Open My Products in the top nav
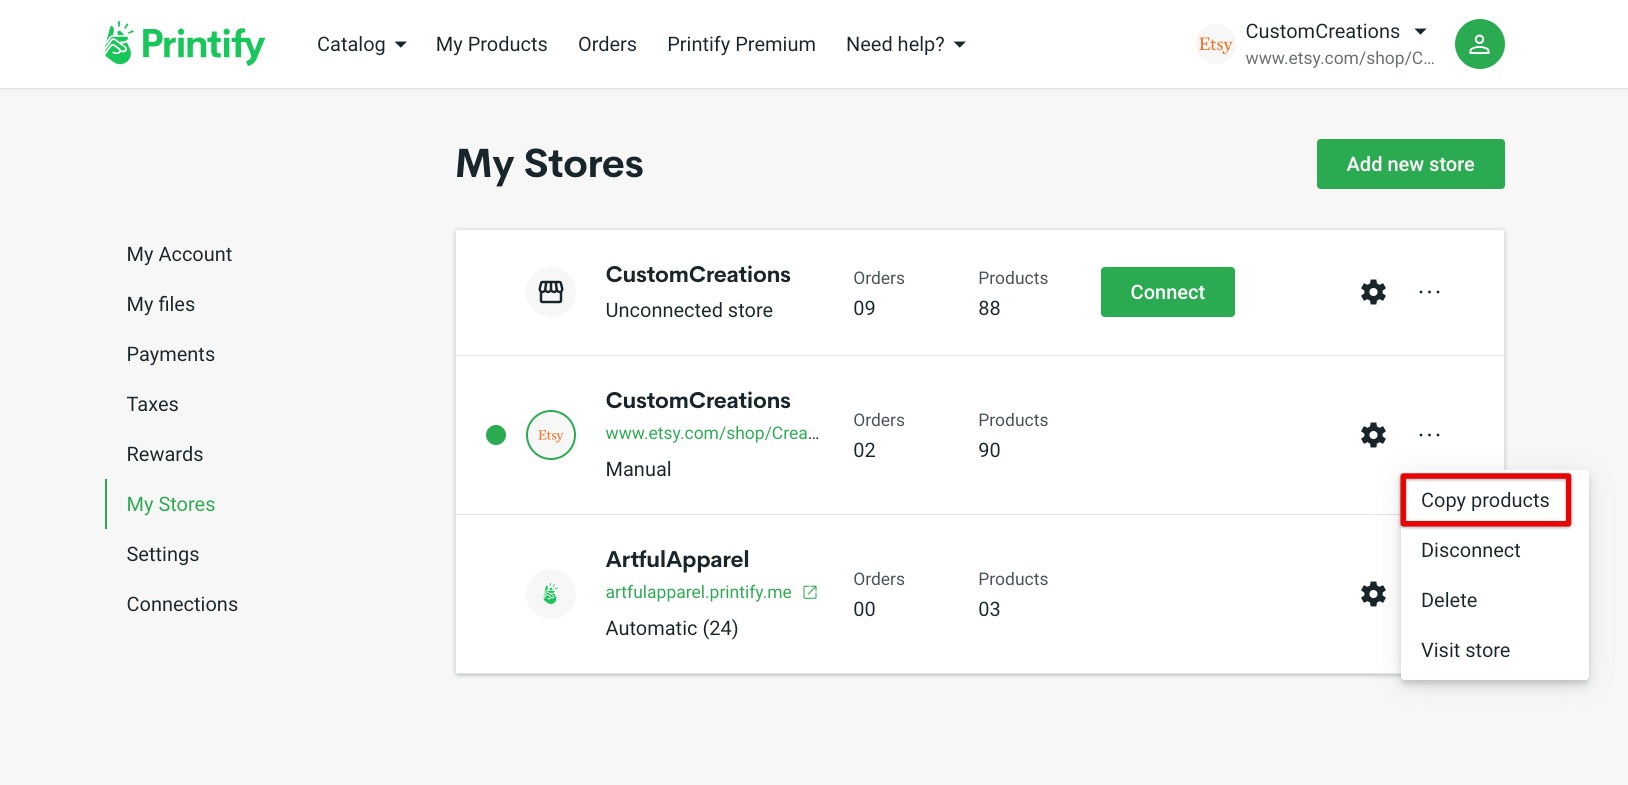The image size is (1628, 785). click(x=492, y=44)
